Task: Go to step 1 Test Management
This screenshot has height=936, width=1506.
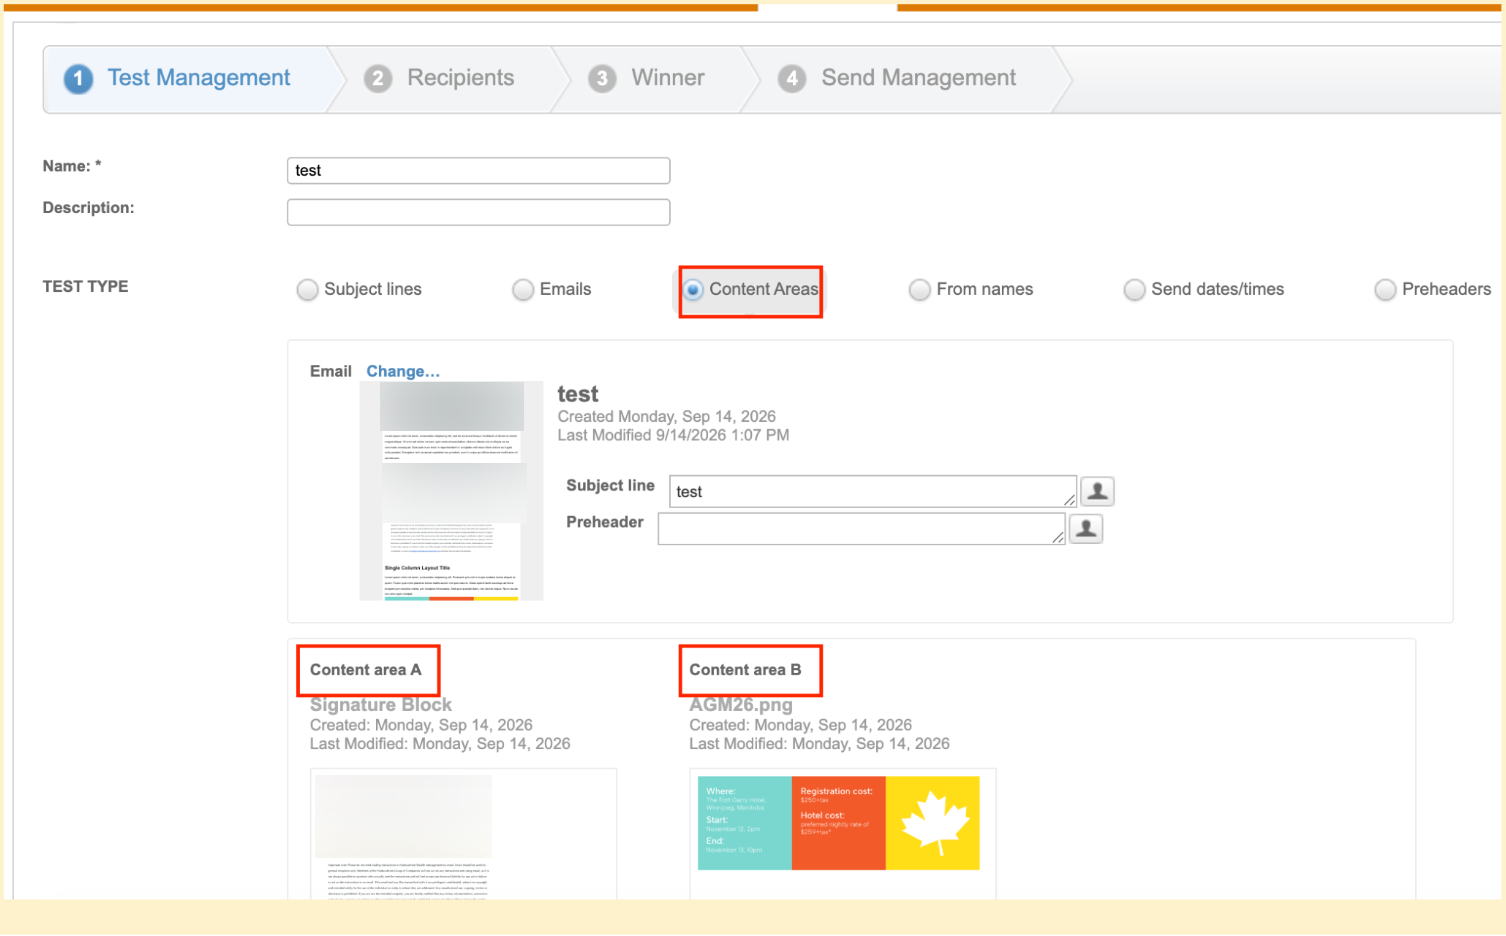Action: coord(178,78)
